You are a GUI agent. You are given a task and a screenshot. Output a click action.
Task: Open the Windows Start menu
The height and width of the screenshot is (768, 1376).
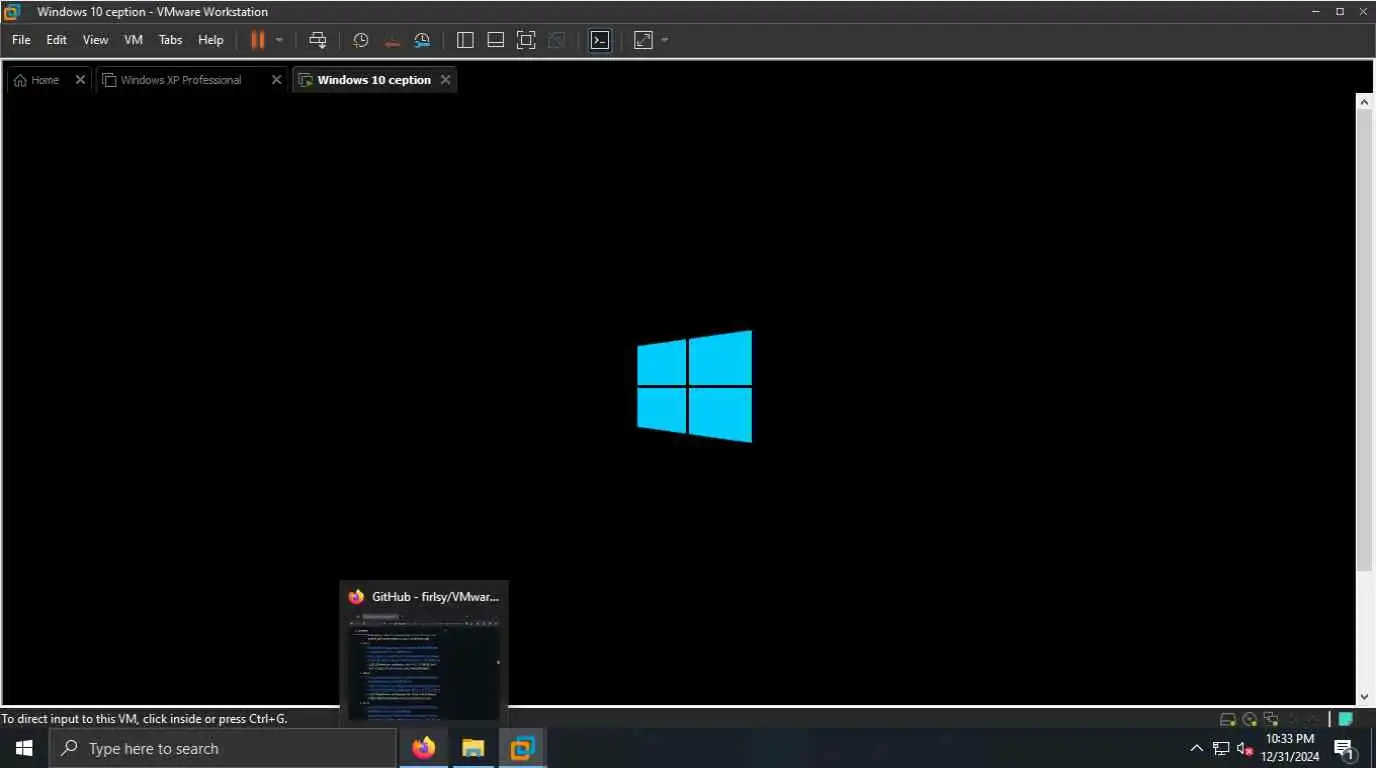(x=24, y=748)
